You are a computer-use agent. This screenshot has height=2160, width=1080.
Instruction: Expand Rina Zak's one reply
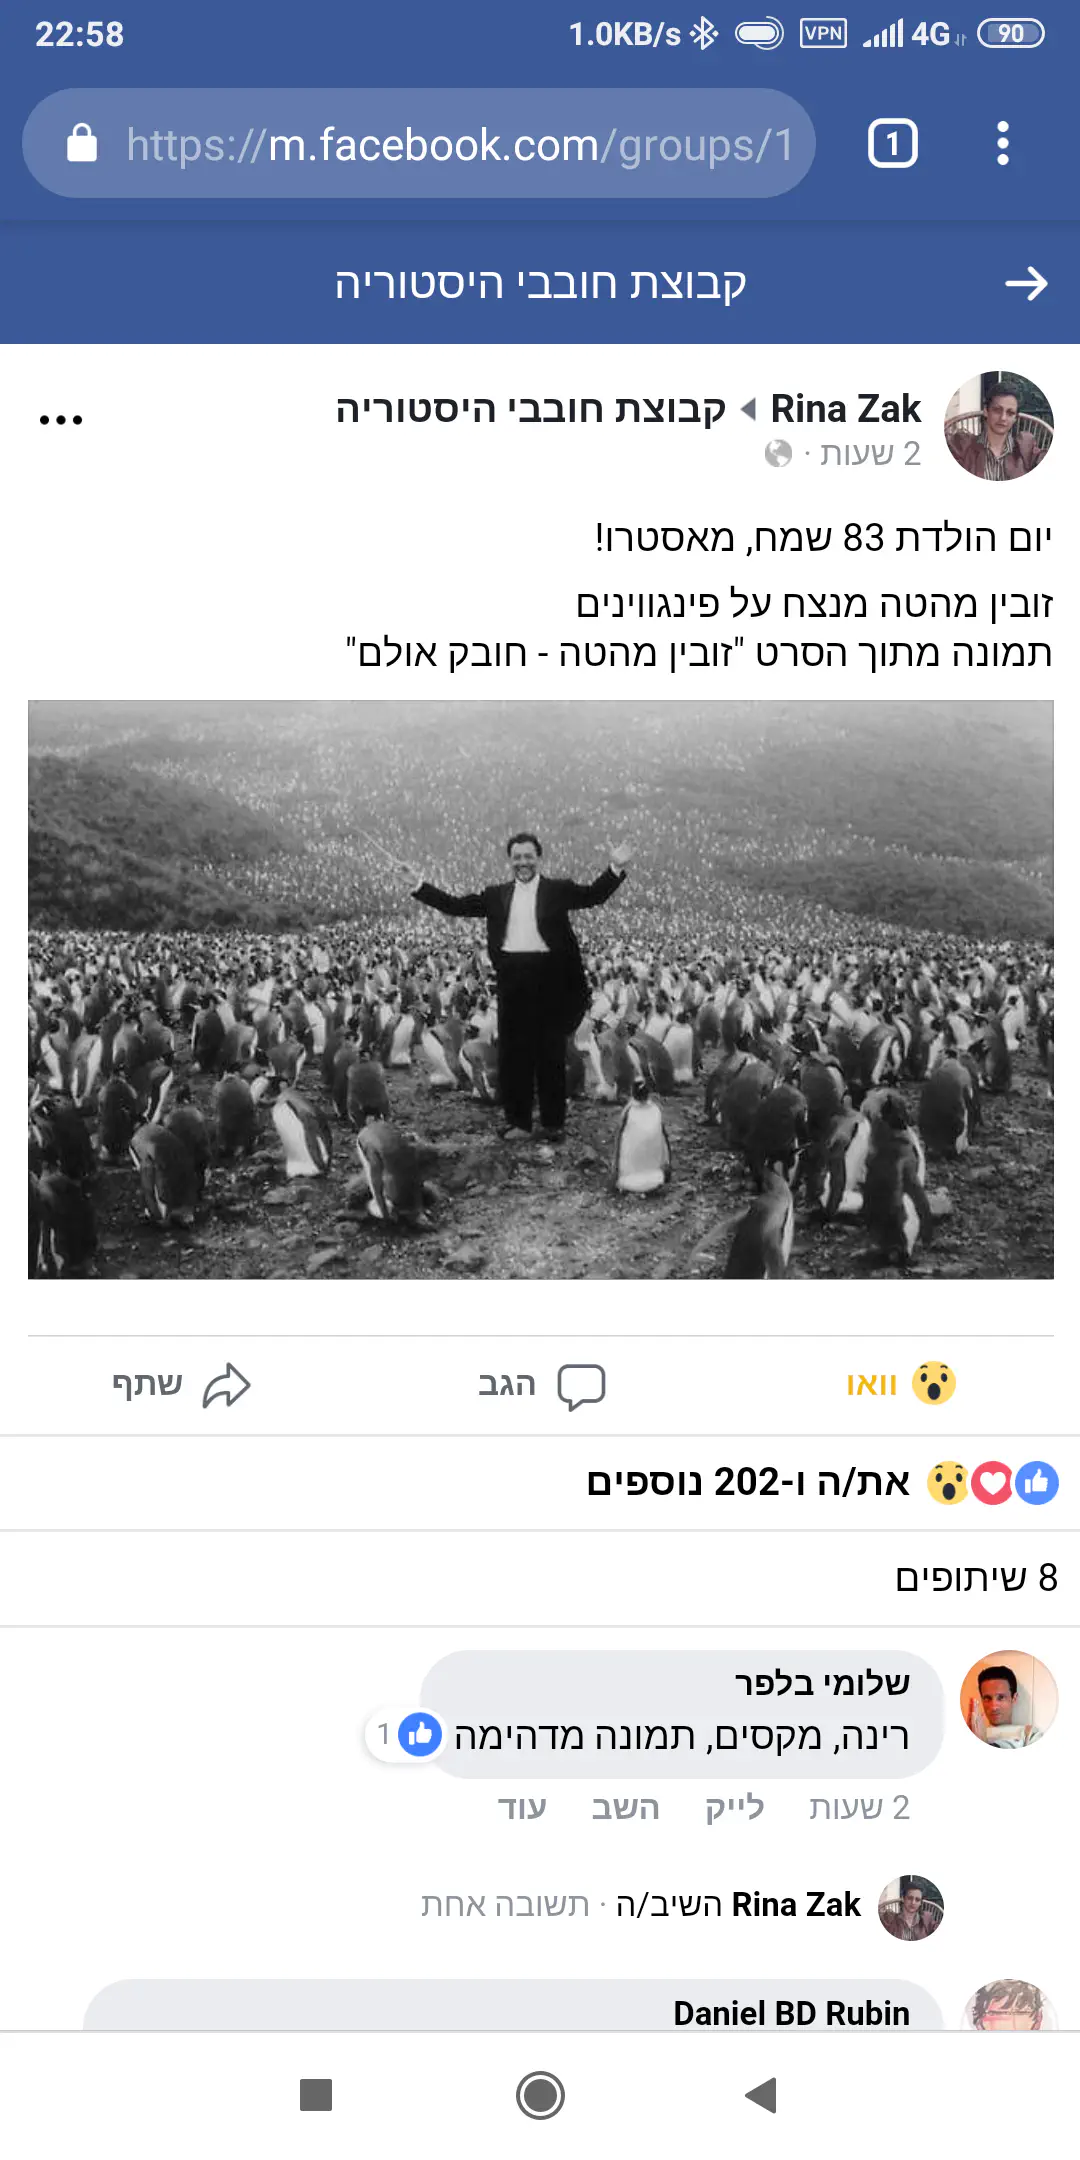pyautogui.click(x=640, y=1905)
